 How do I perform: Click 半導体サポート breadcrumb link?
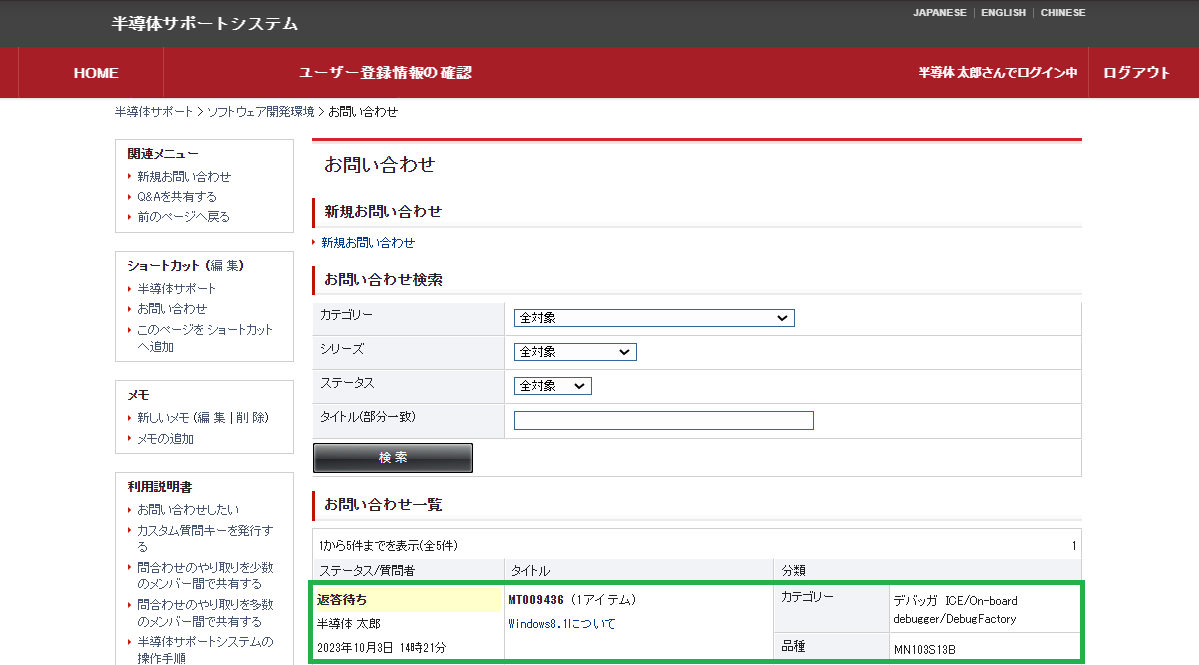pyautogui.click(x=154, y=112)
